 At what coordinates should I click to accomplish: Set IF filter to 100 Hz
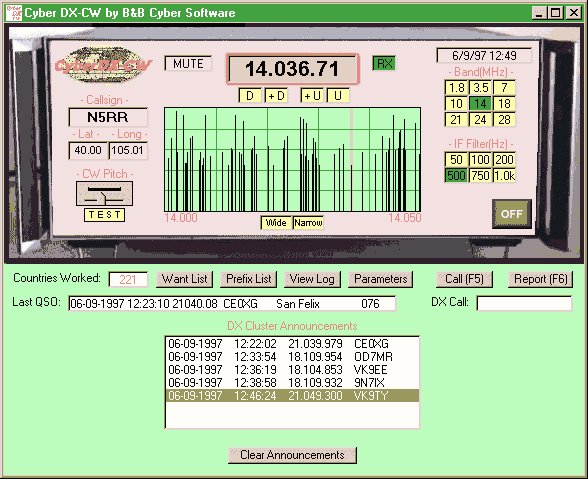(480, 159)
